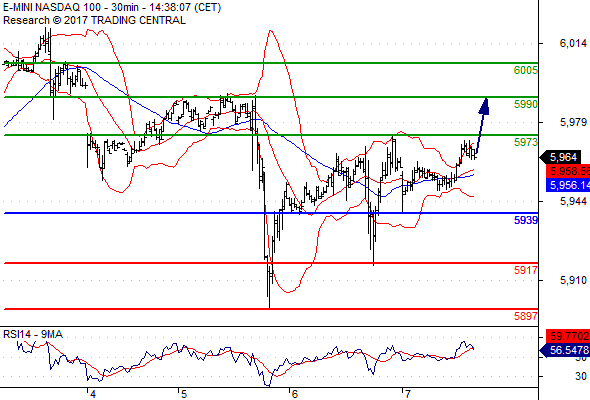Click date label 5 on time axis

(x=184, y=394)
